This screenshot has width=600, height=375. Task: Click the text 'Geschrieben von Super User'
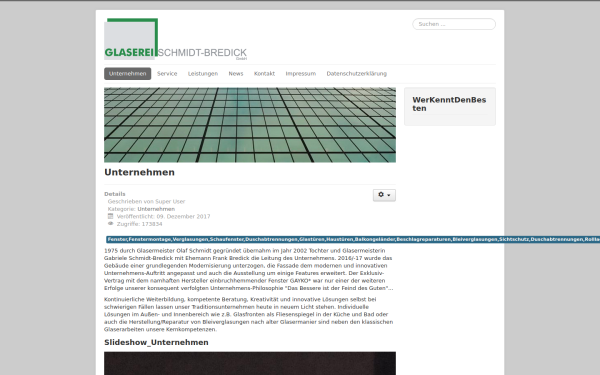click(146, 202)
